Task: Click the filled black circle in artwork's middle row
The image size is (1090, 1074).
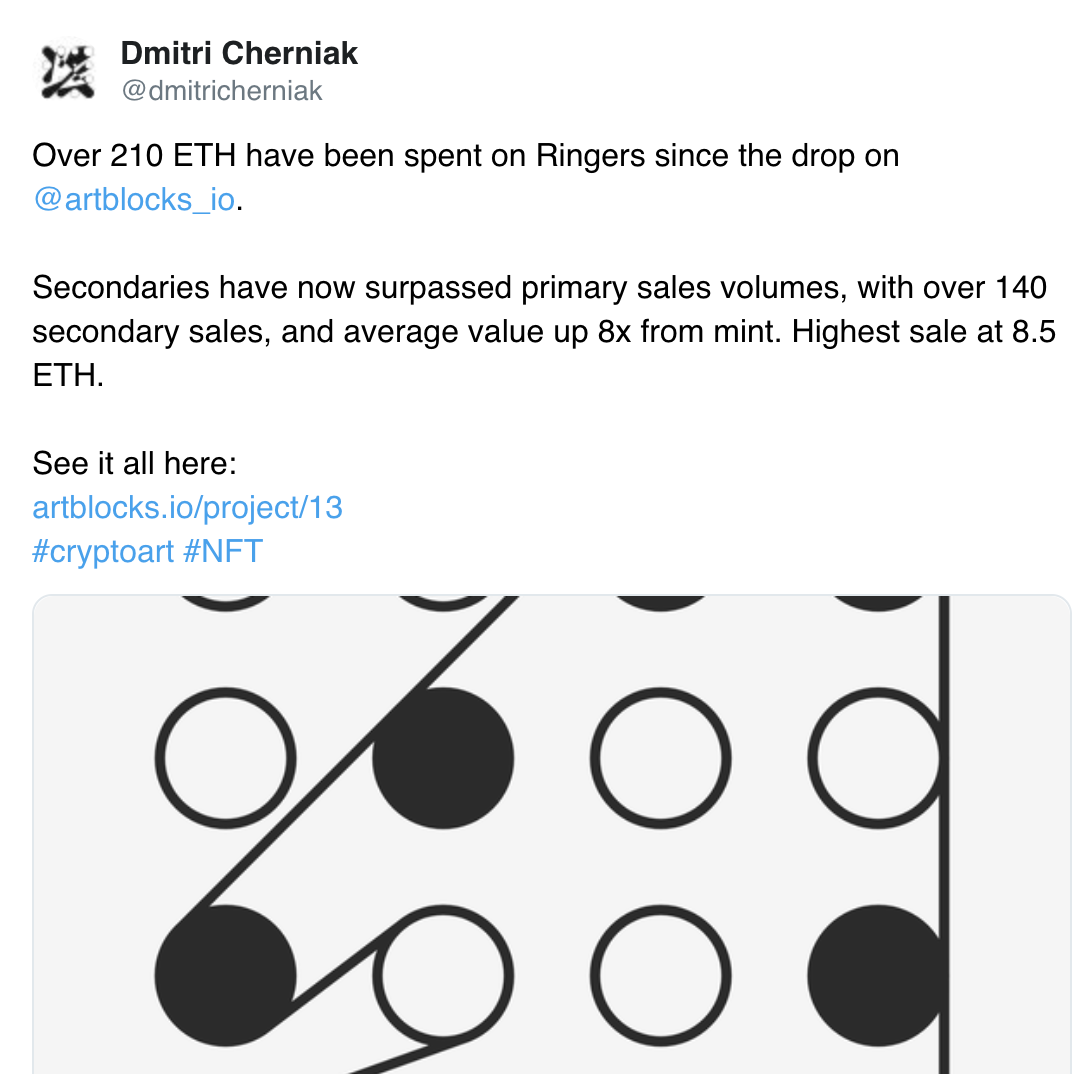Action: coord(443,758)
